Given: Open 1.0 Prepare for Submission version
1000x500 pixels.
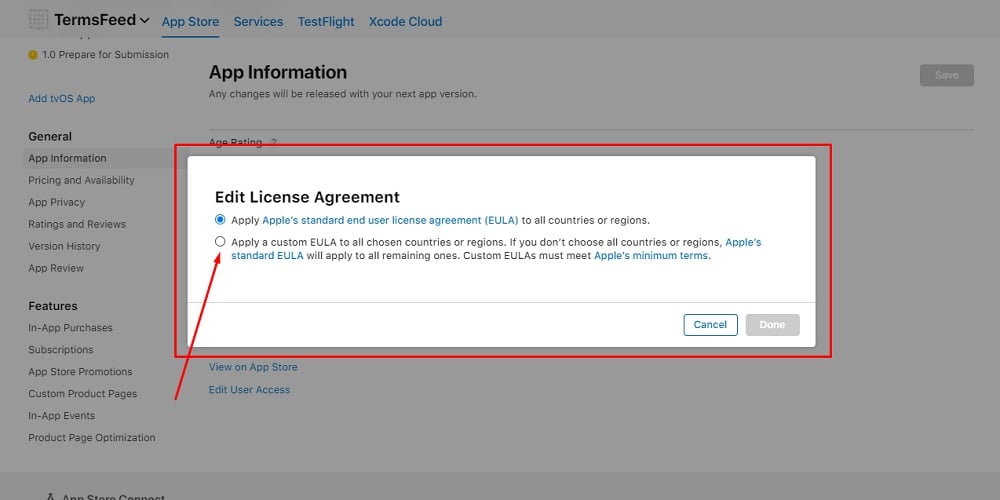Looking at the screenshot, I should (105, 55).
